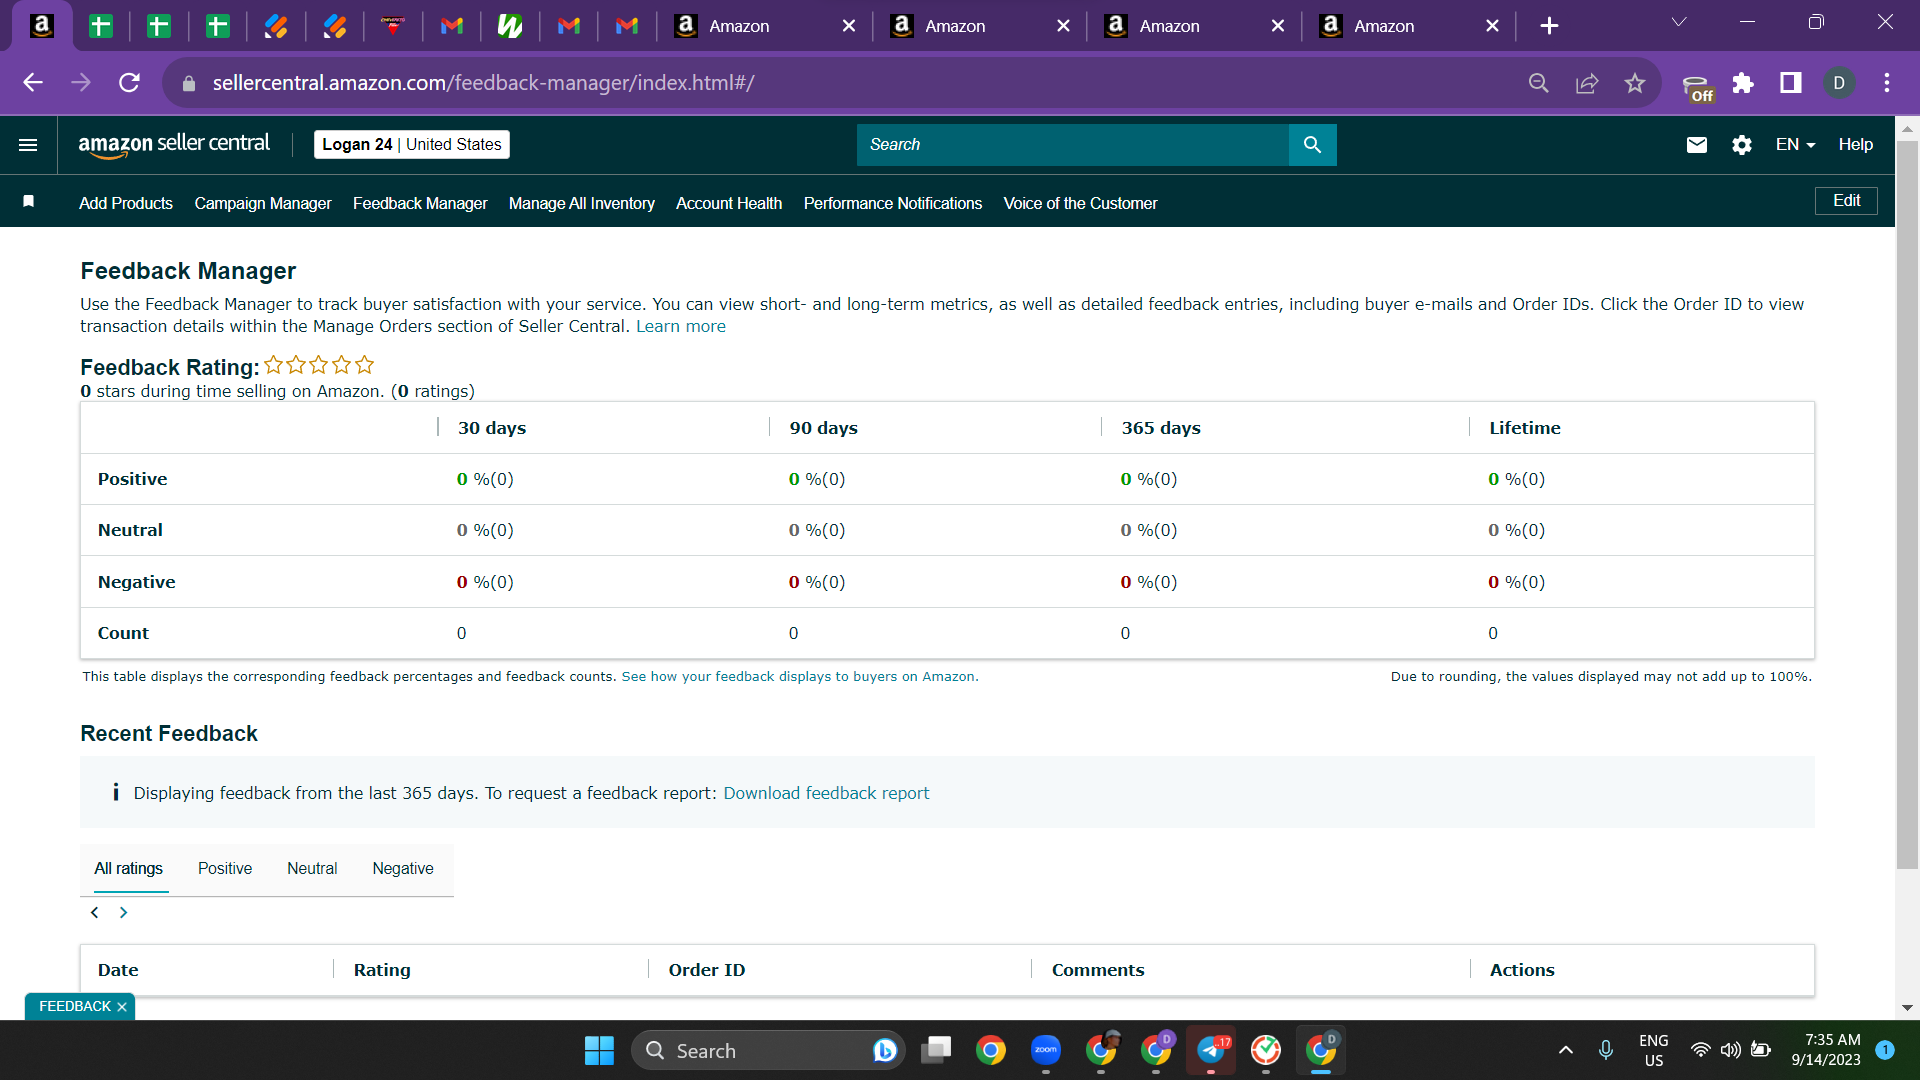The width and height of the screenshot is (1920, 1080).
Task: Go to Account Health
Action: click(729, 203)
